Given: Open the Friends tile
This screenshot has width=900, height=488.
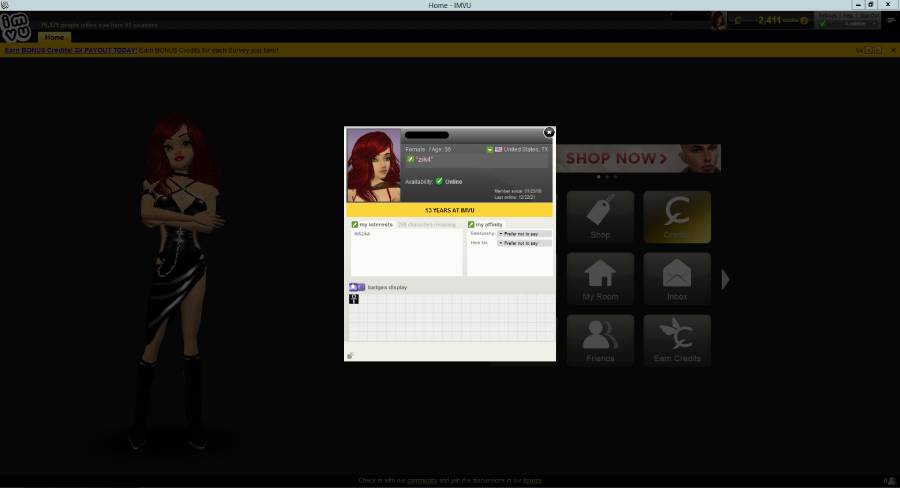Looking at the screenshot, I should click(x=600, y=340).
